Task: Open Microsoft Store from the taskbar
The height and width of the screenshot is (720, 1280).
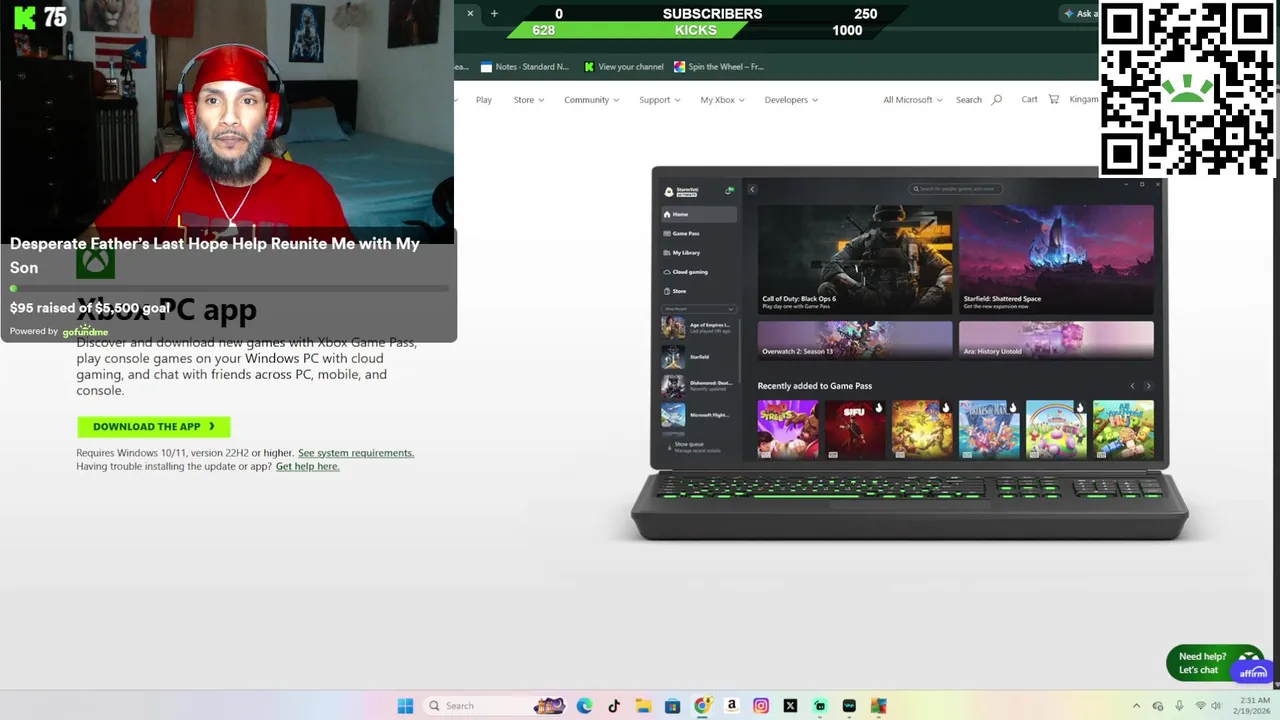Action: [x=672, y=706]
